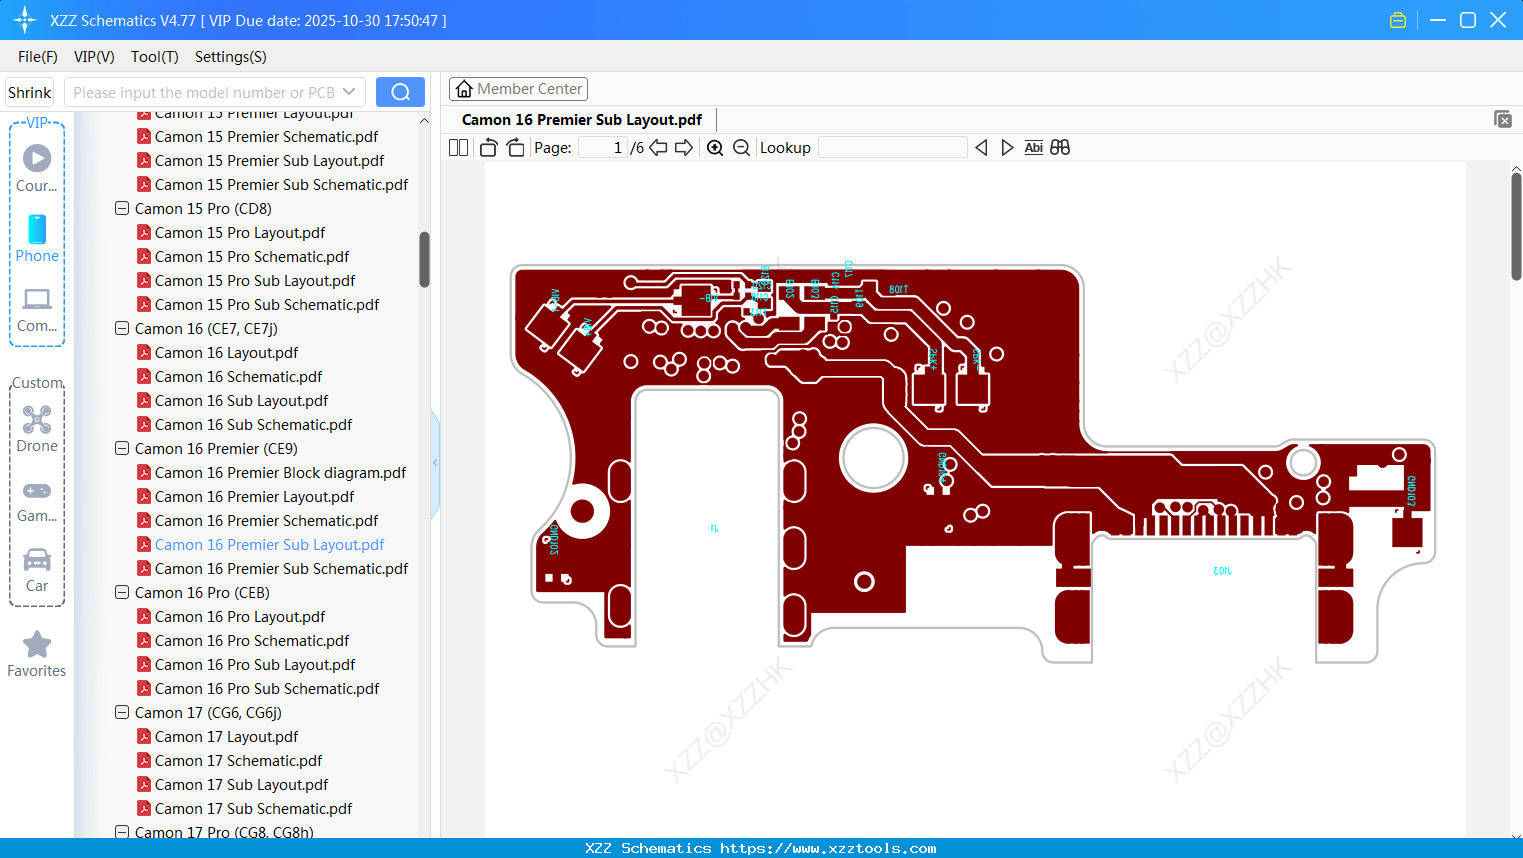Image resolution: width=1523 pixels, height=858 pixels.
Task: Click the search button beside model input
Action: pyautogui.click(x=400, y=92)
